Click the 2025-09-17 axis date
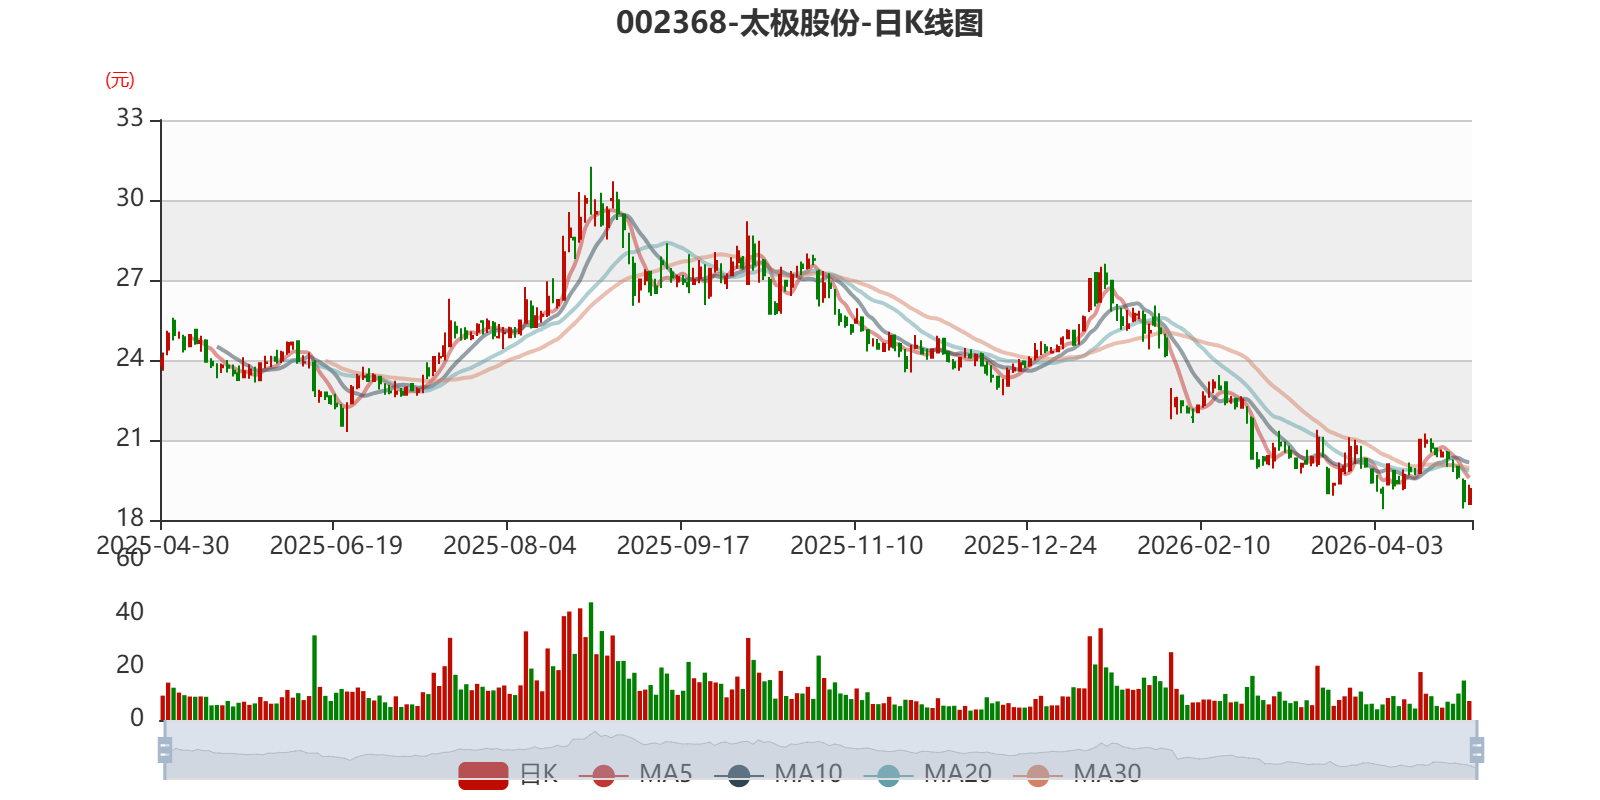This screenshot has height=800, width=1600. tap(683, 545)
